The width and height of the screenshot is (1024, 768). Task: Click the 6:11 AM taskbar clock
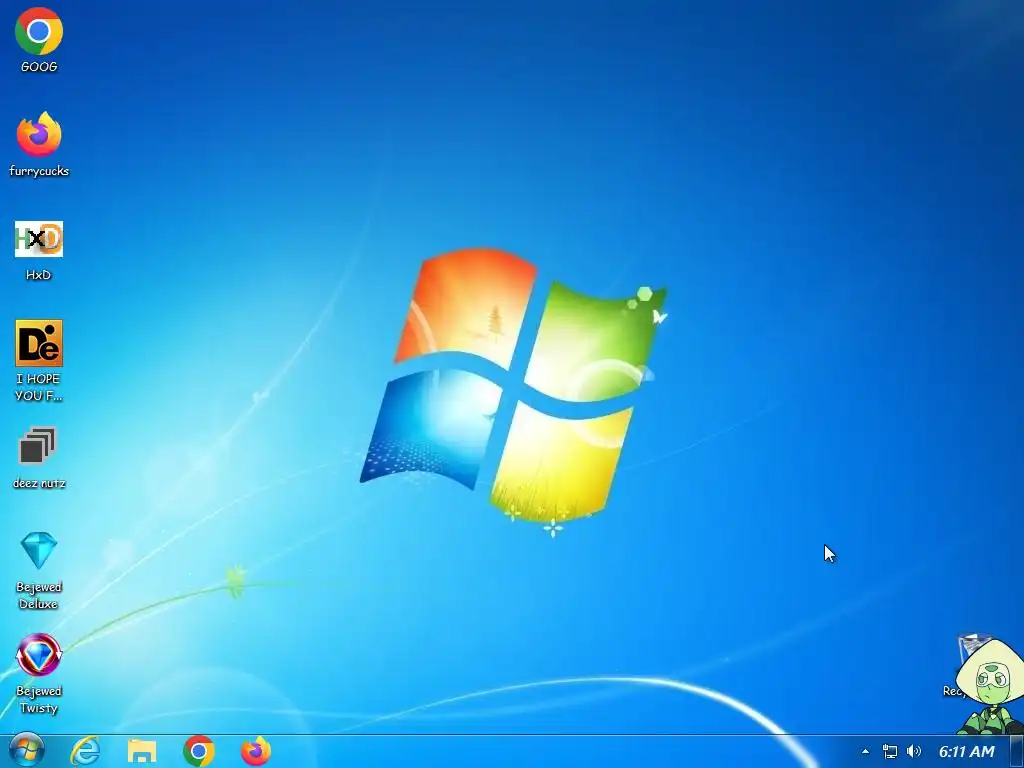[x=967, y=752]
